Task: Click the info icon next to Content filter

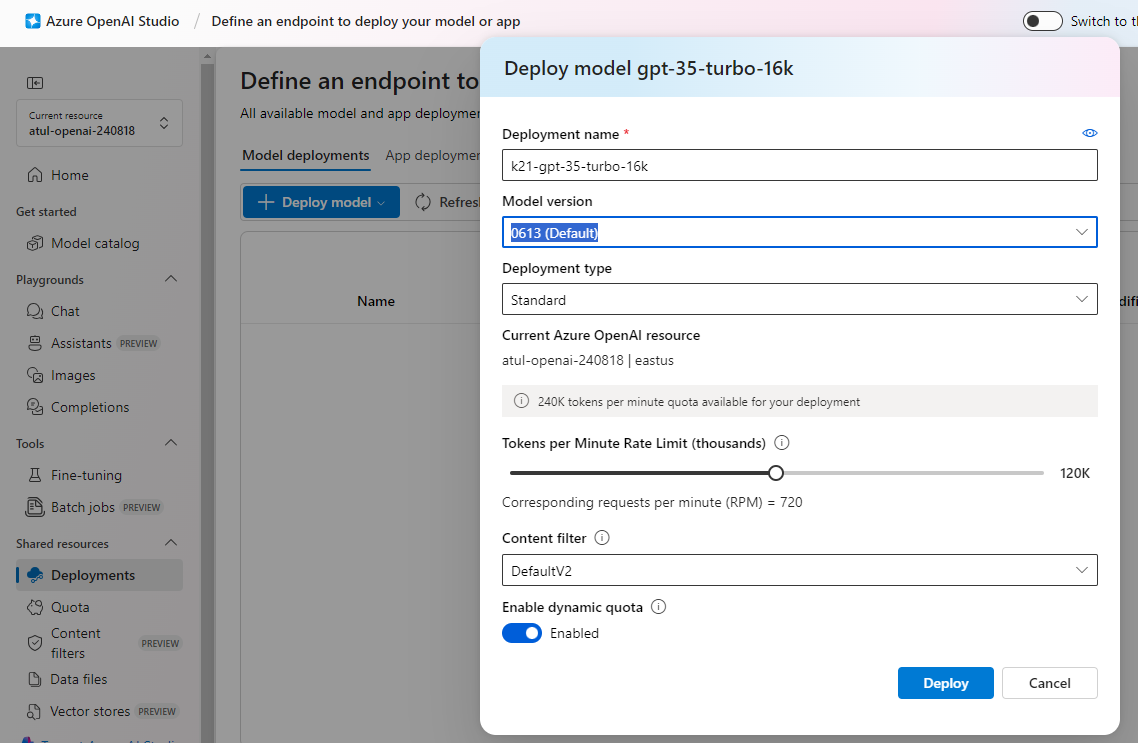Action: [x=602, y=538]
